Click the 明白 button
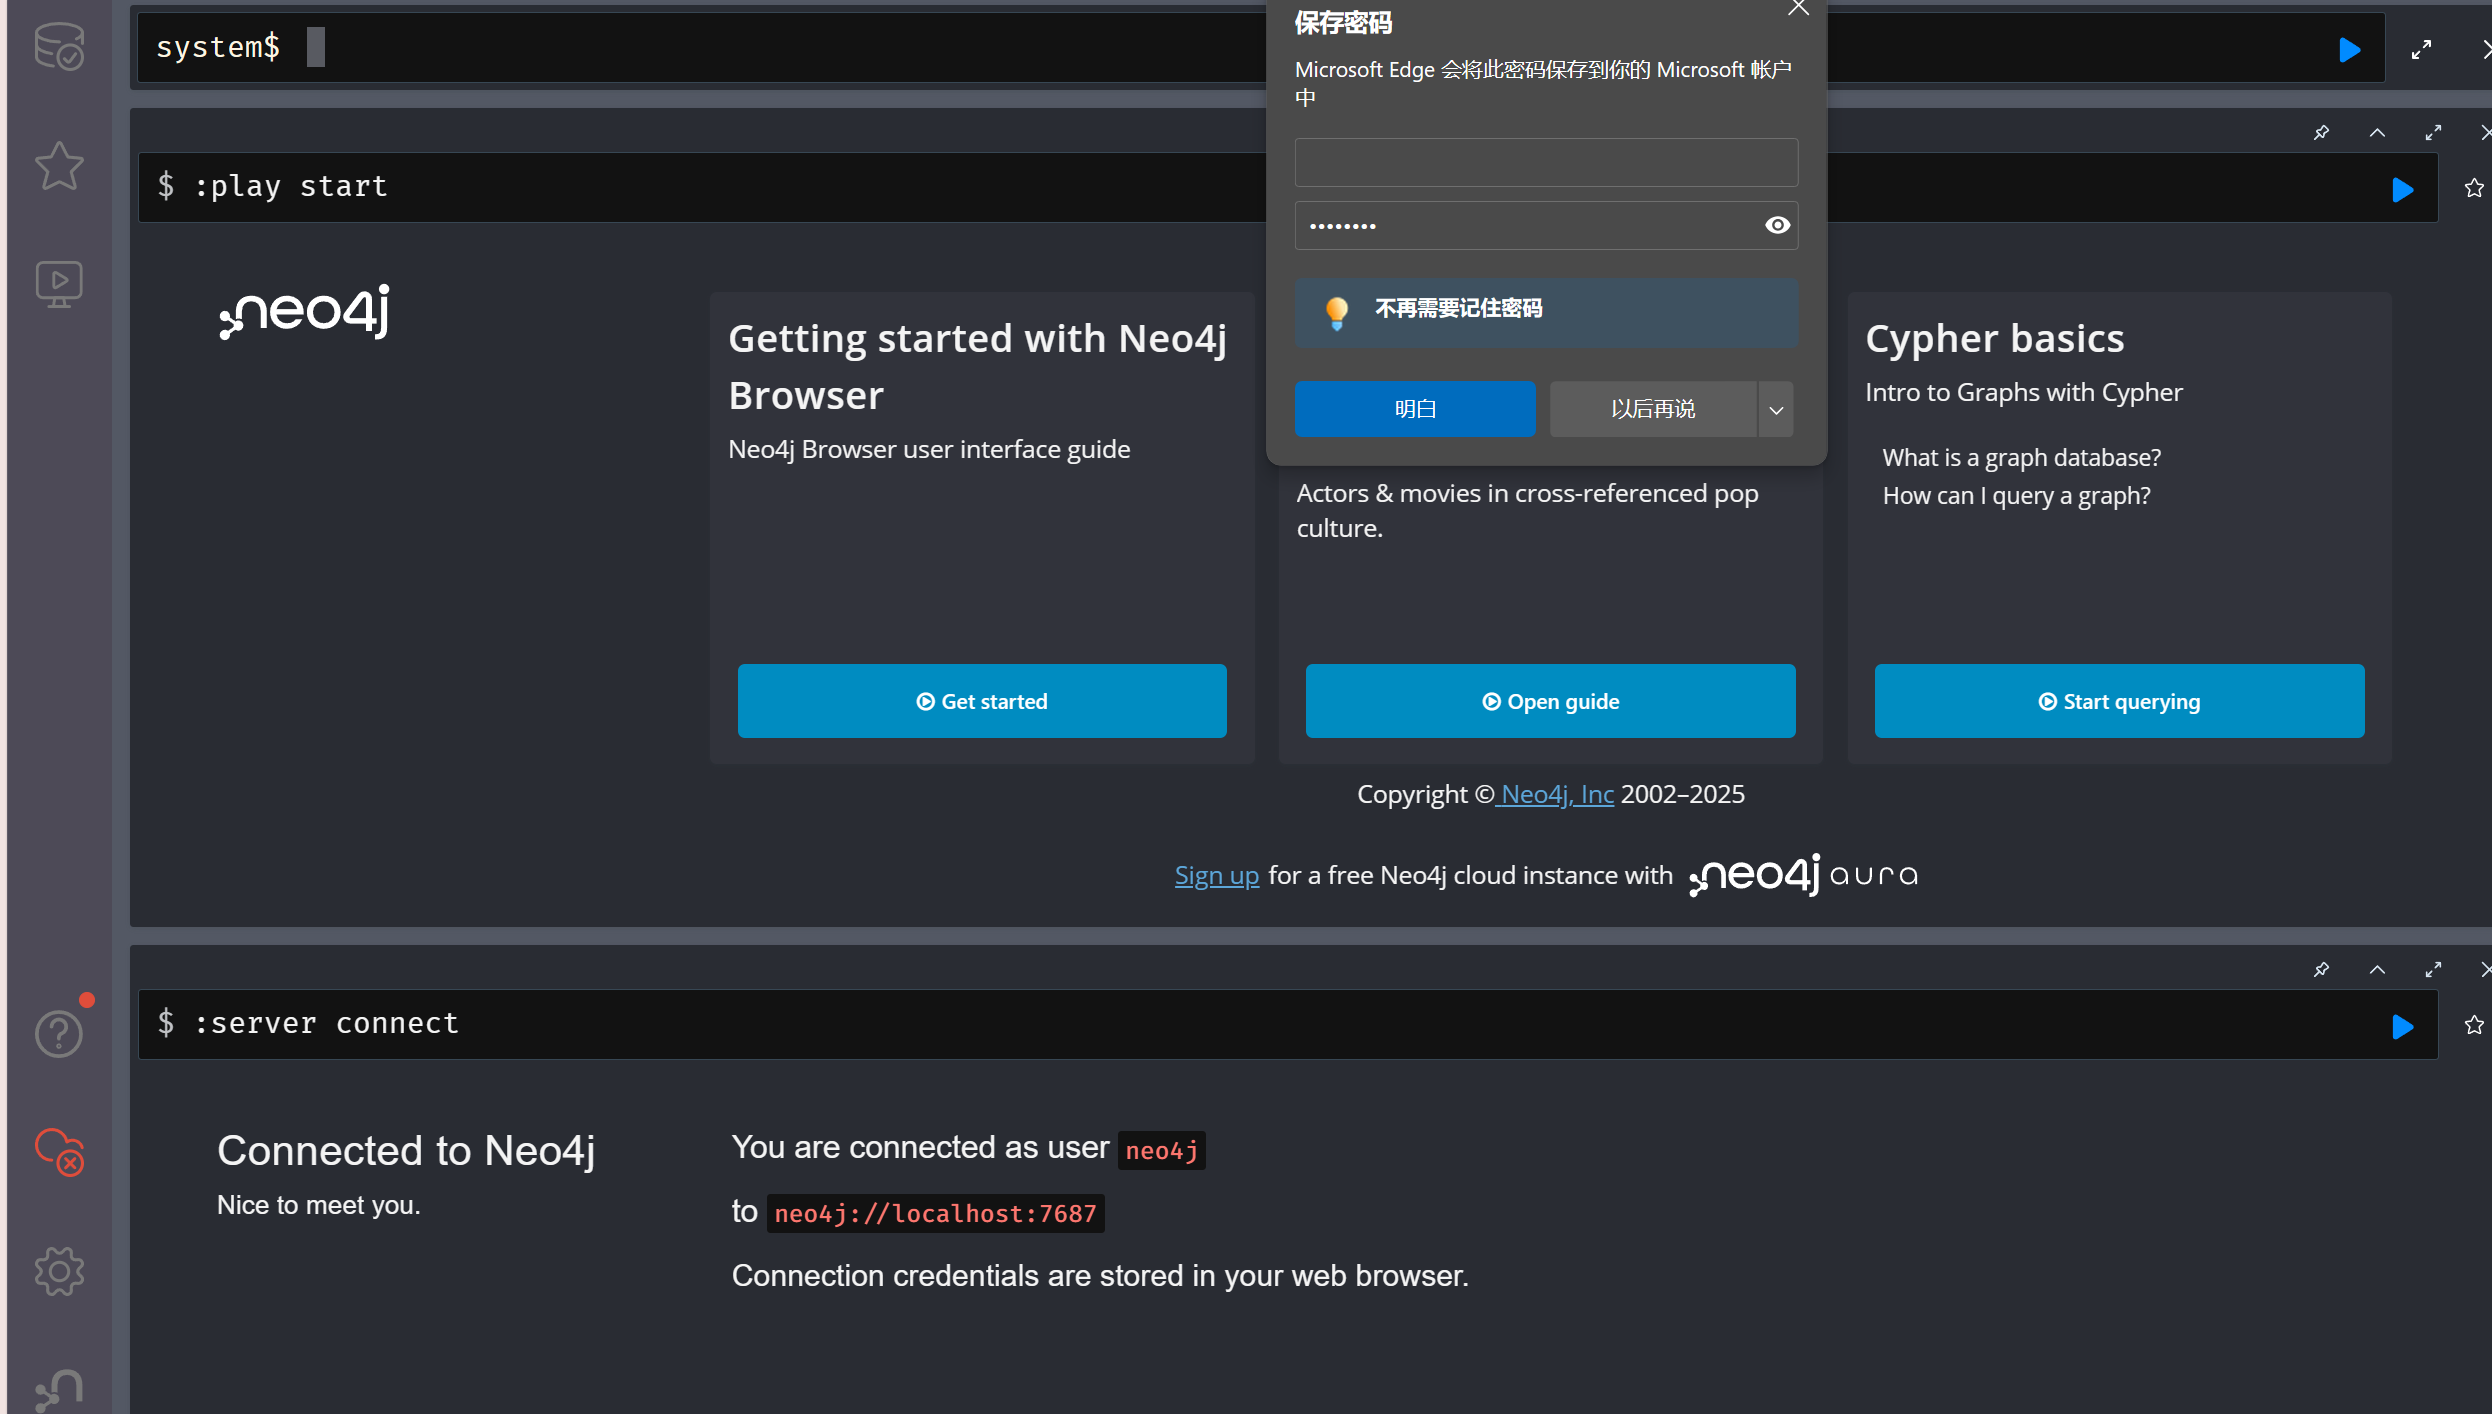 pos(1414,409)
